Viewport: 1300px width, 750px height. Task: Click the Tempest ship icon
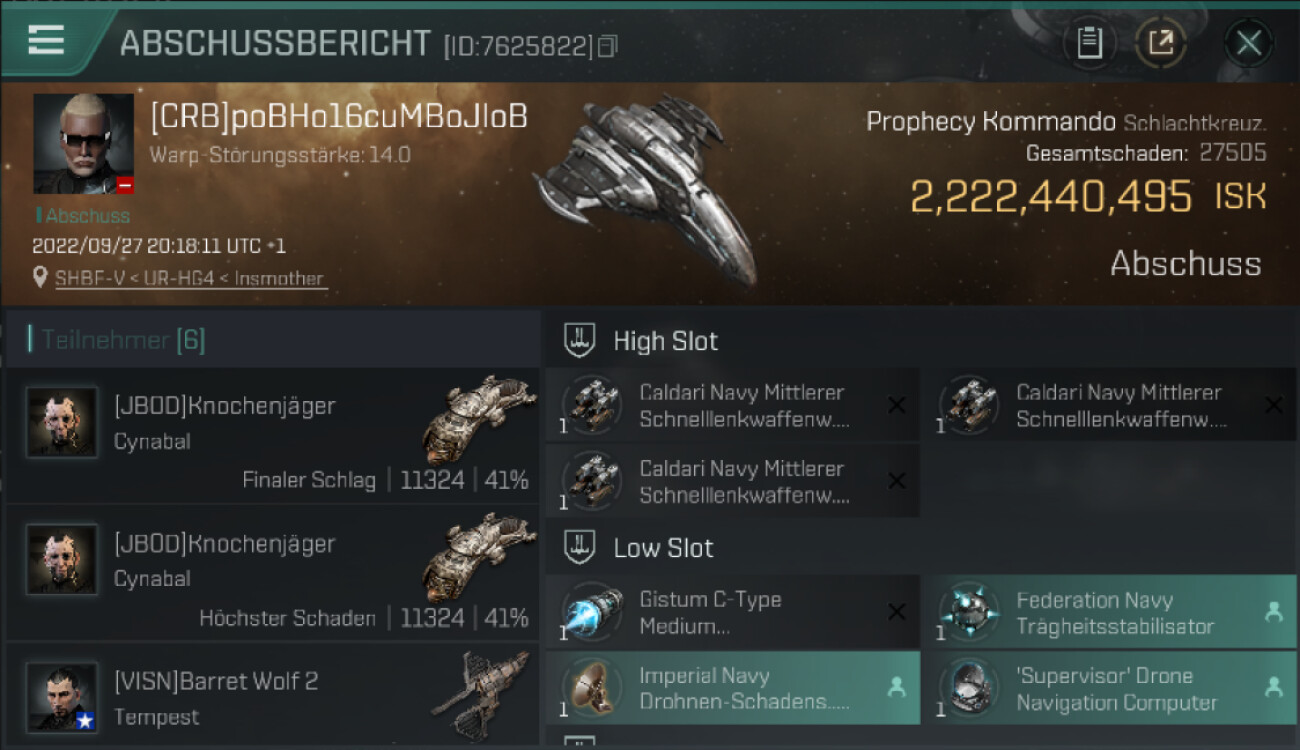(480, 695)
